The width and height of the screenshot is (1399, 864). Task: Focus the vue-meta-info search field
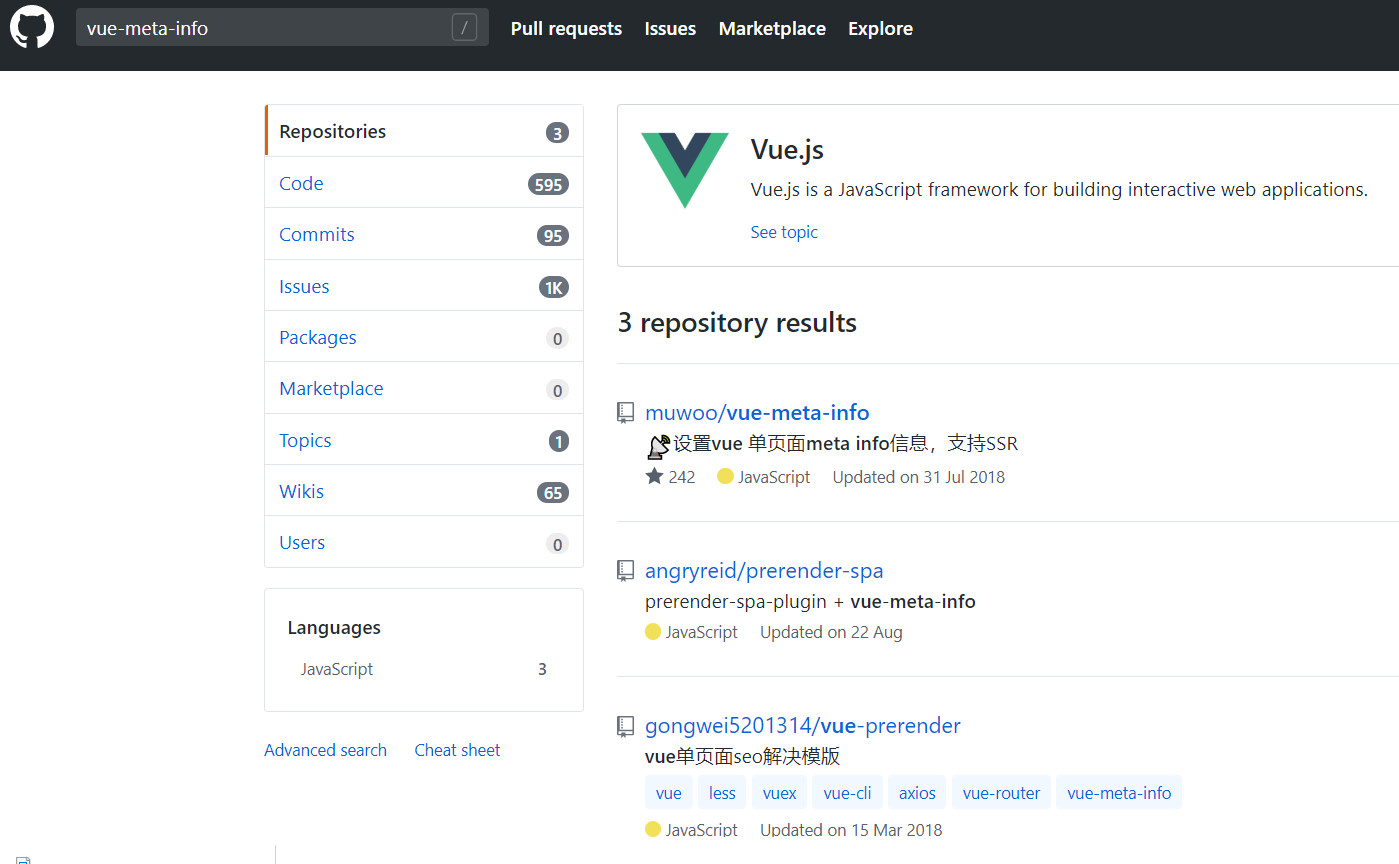282,28
